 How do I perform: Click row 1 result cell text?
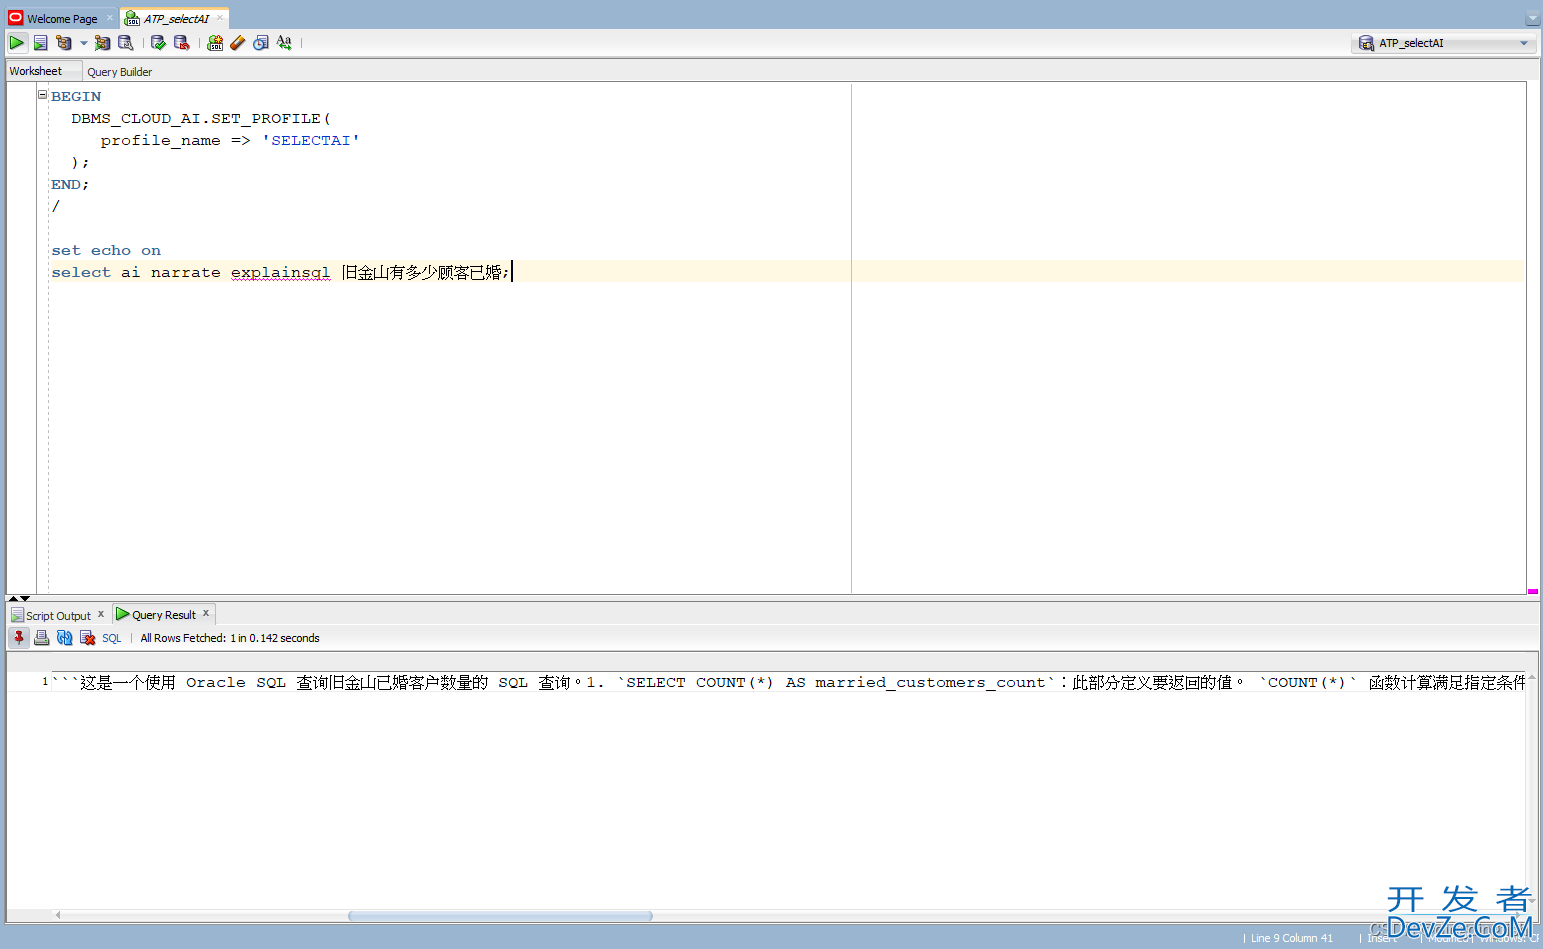pyautogui.click(x=789, y=682)
